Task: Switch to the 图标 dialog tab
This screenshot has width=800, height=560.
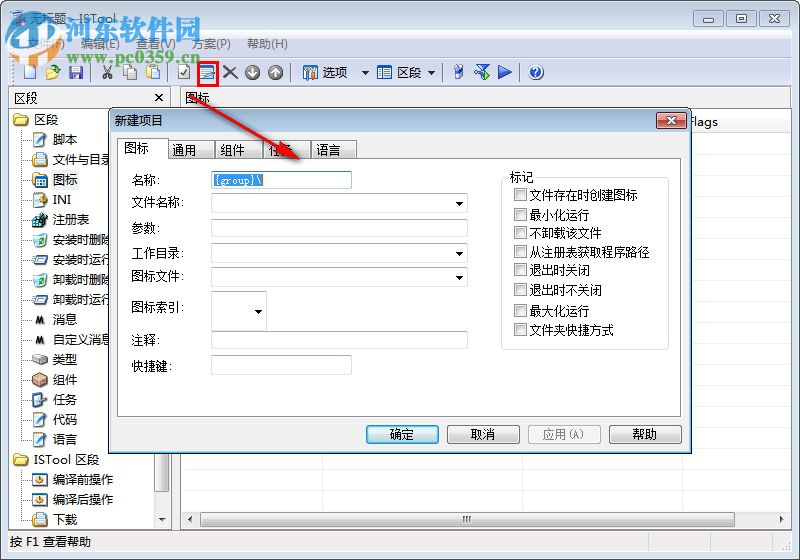Action: 143,148
